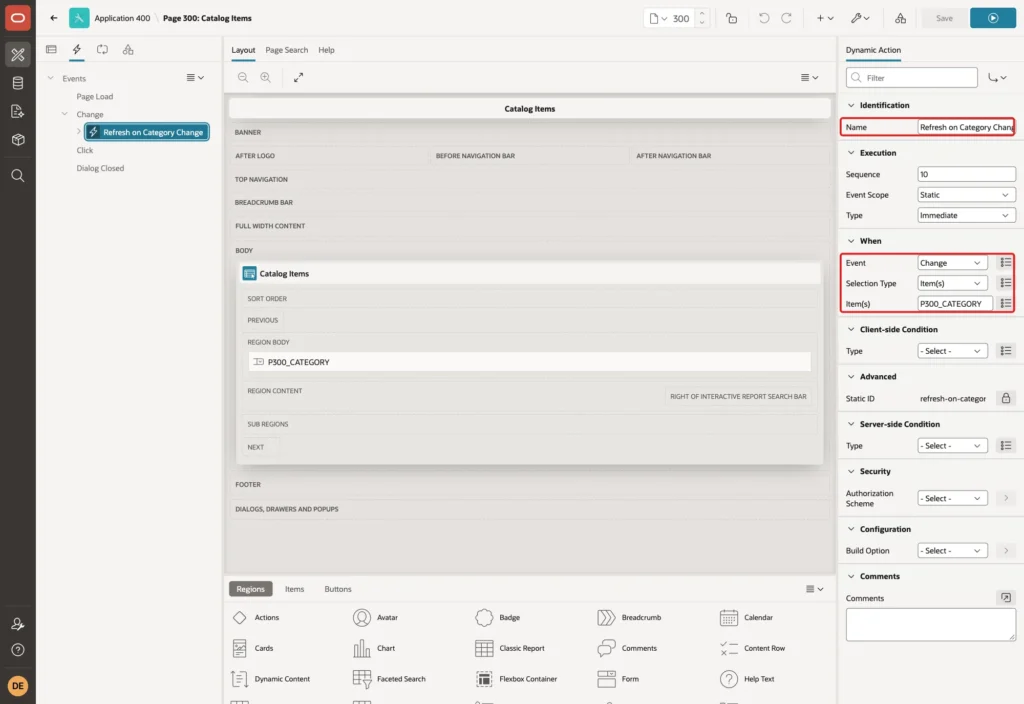Switch gallery to Regions tab
Screen dimensions: 1024x704
click(250, 589)
